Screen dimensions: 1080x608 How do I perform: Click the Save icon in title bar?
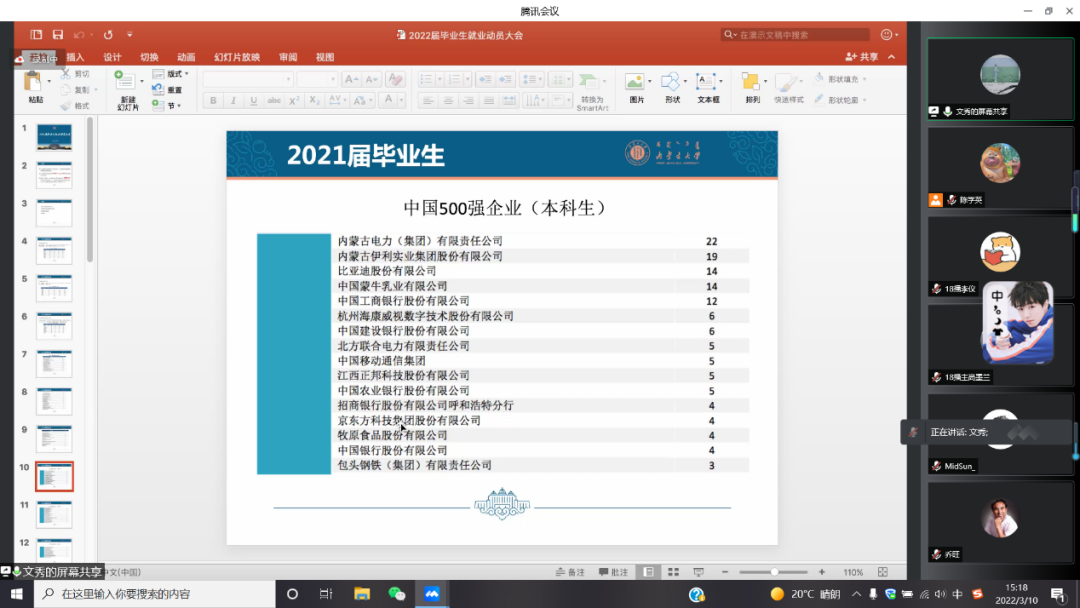point(58,35)
